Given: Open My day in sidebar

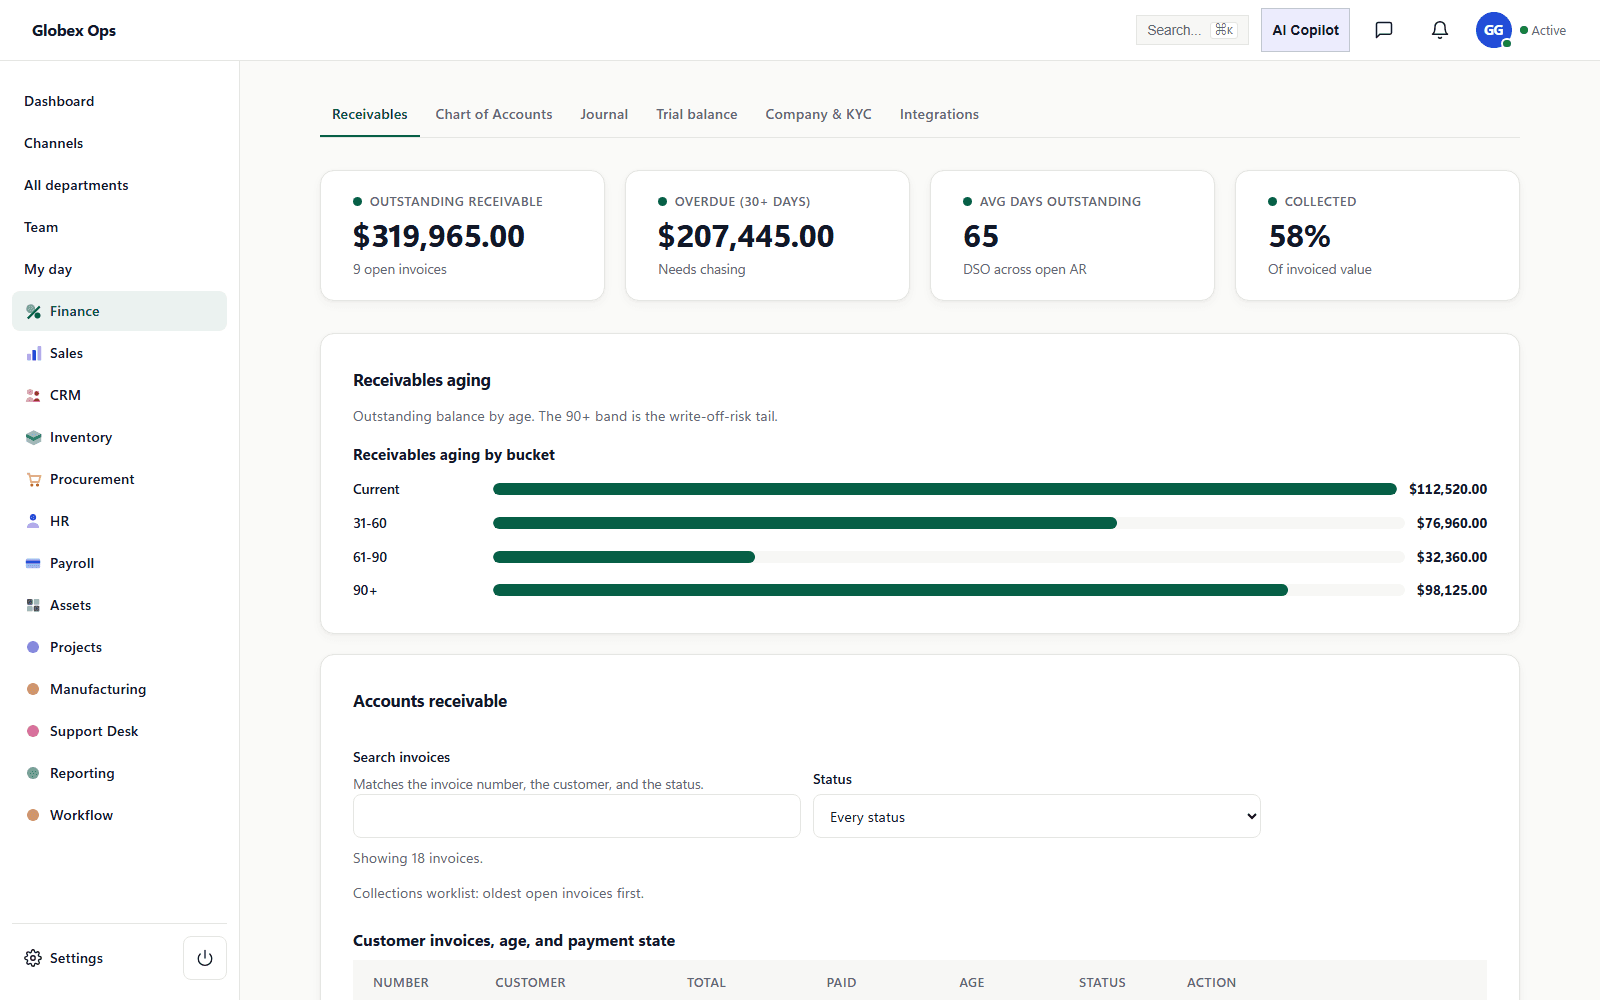Looking at the screenshot, I should click(x=119, y=269).
